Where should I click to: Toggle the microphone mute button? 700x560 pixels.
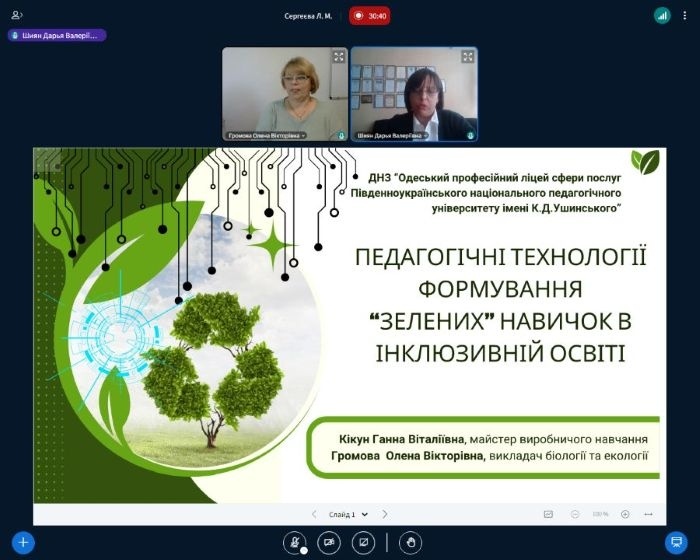point(295,542)
